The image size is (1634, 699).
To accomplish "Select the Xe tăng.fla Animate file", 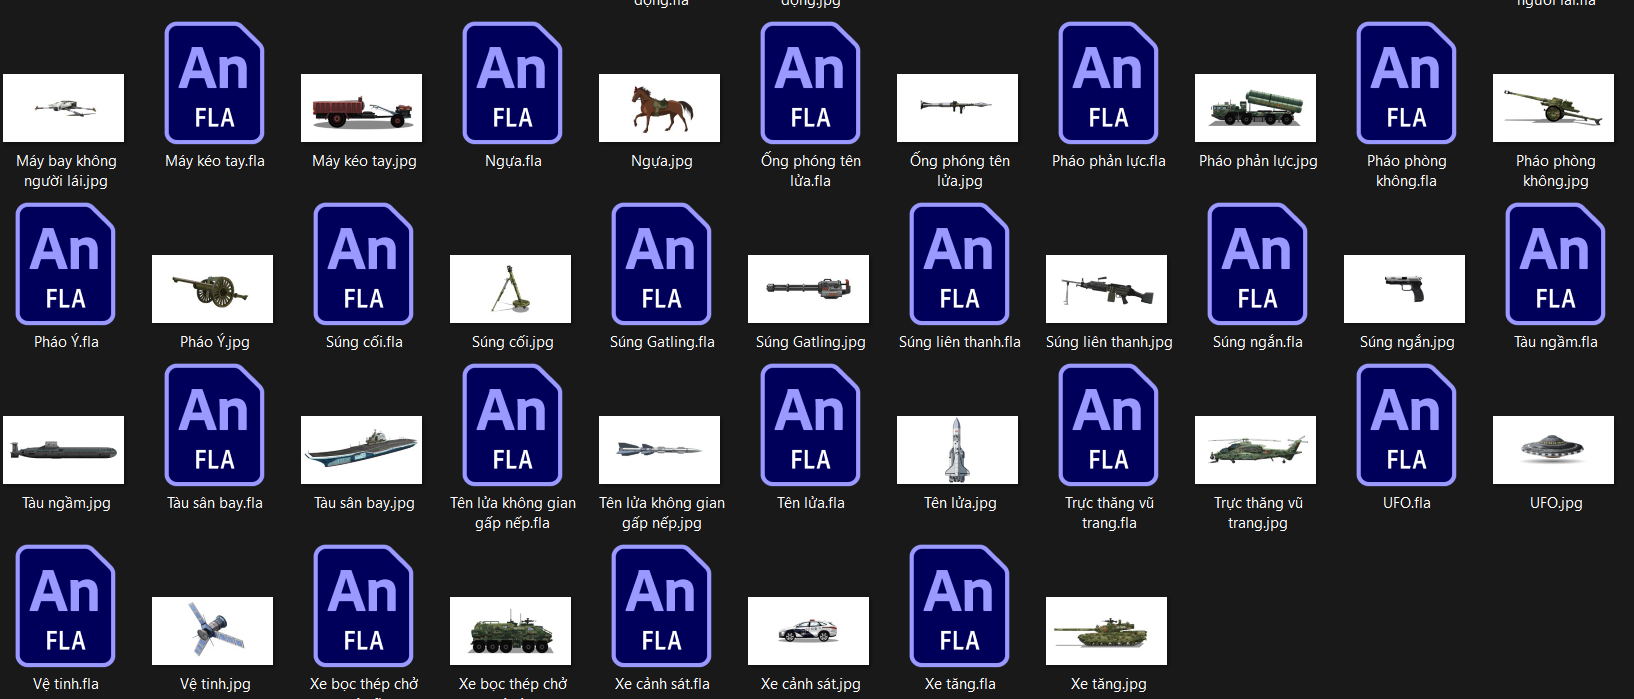I will [x=959, y=607].
